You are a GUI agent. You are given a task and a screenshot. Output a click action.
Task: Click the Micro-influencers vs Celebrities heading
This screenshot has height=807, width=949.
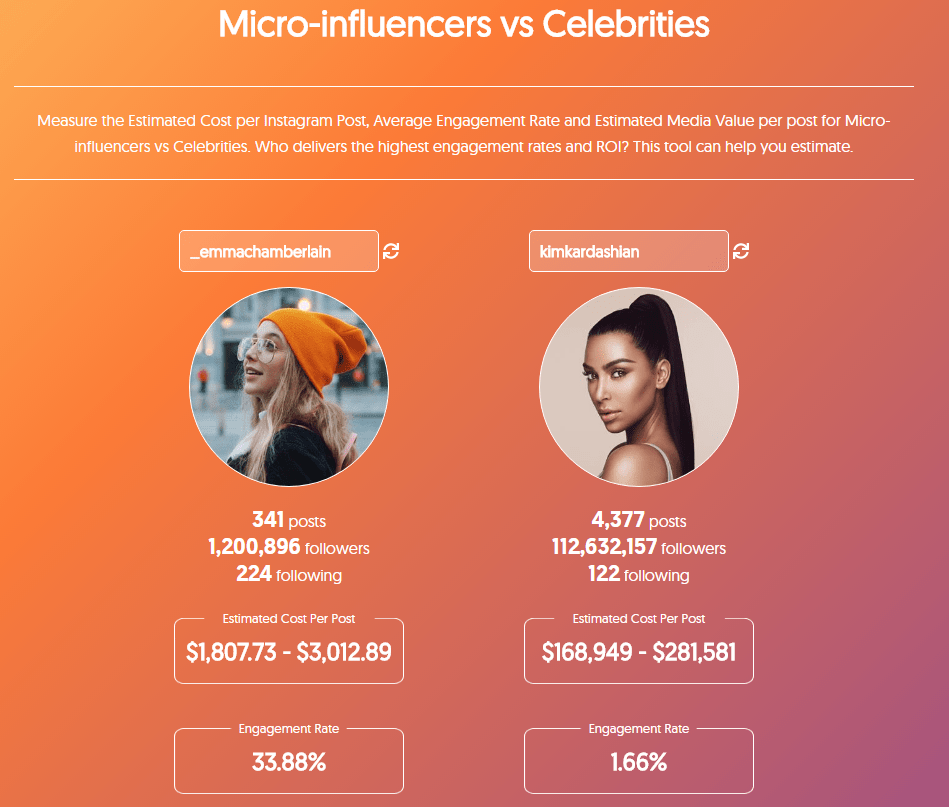click(464, 24)
